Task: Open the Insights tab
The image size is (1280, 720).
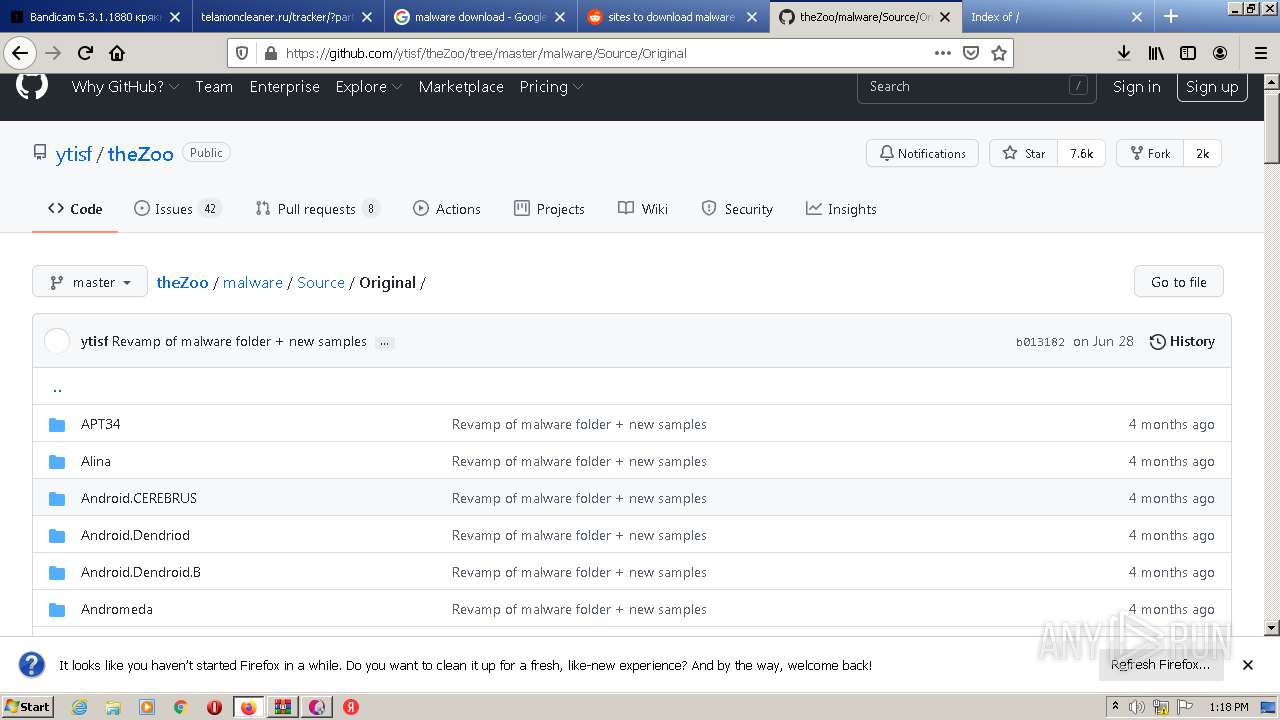Action: tap(841, 209)
